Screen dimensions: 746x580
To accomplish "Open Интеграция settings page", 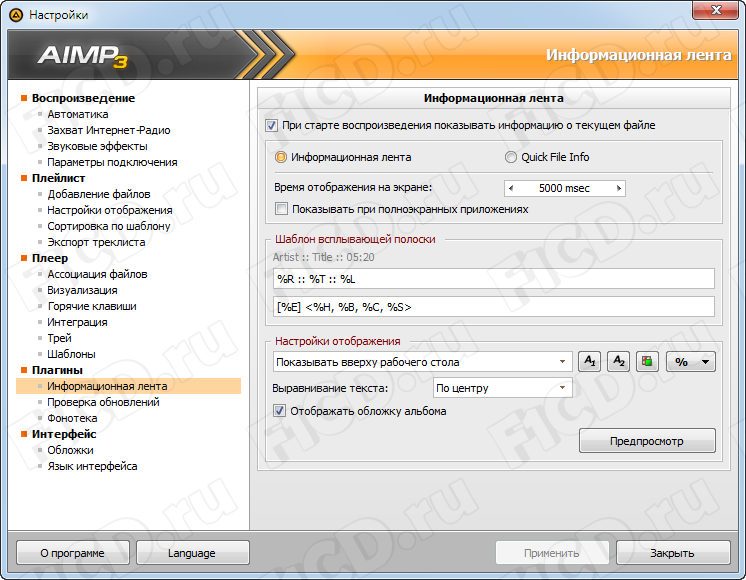I will point(77,322).
